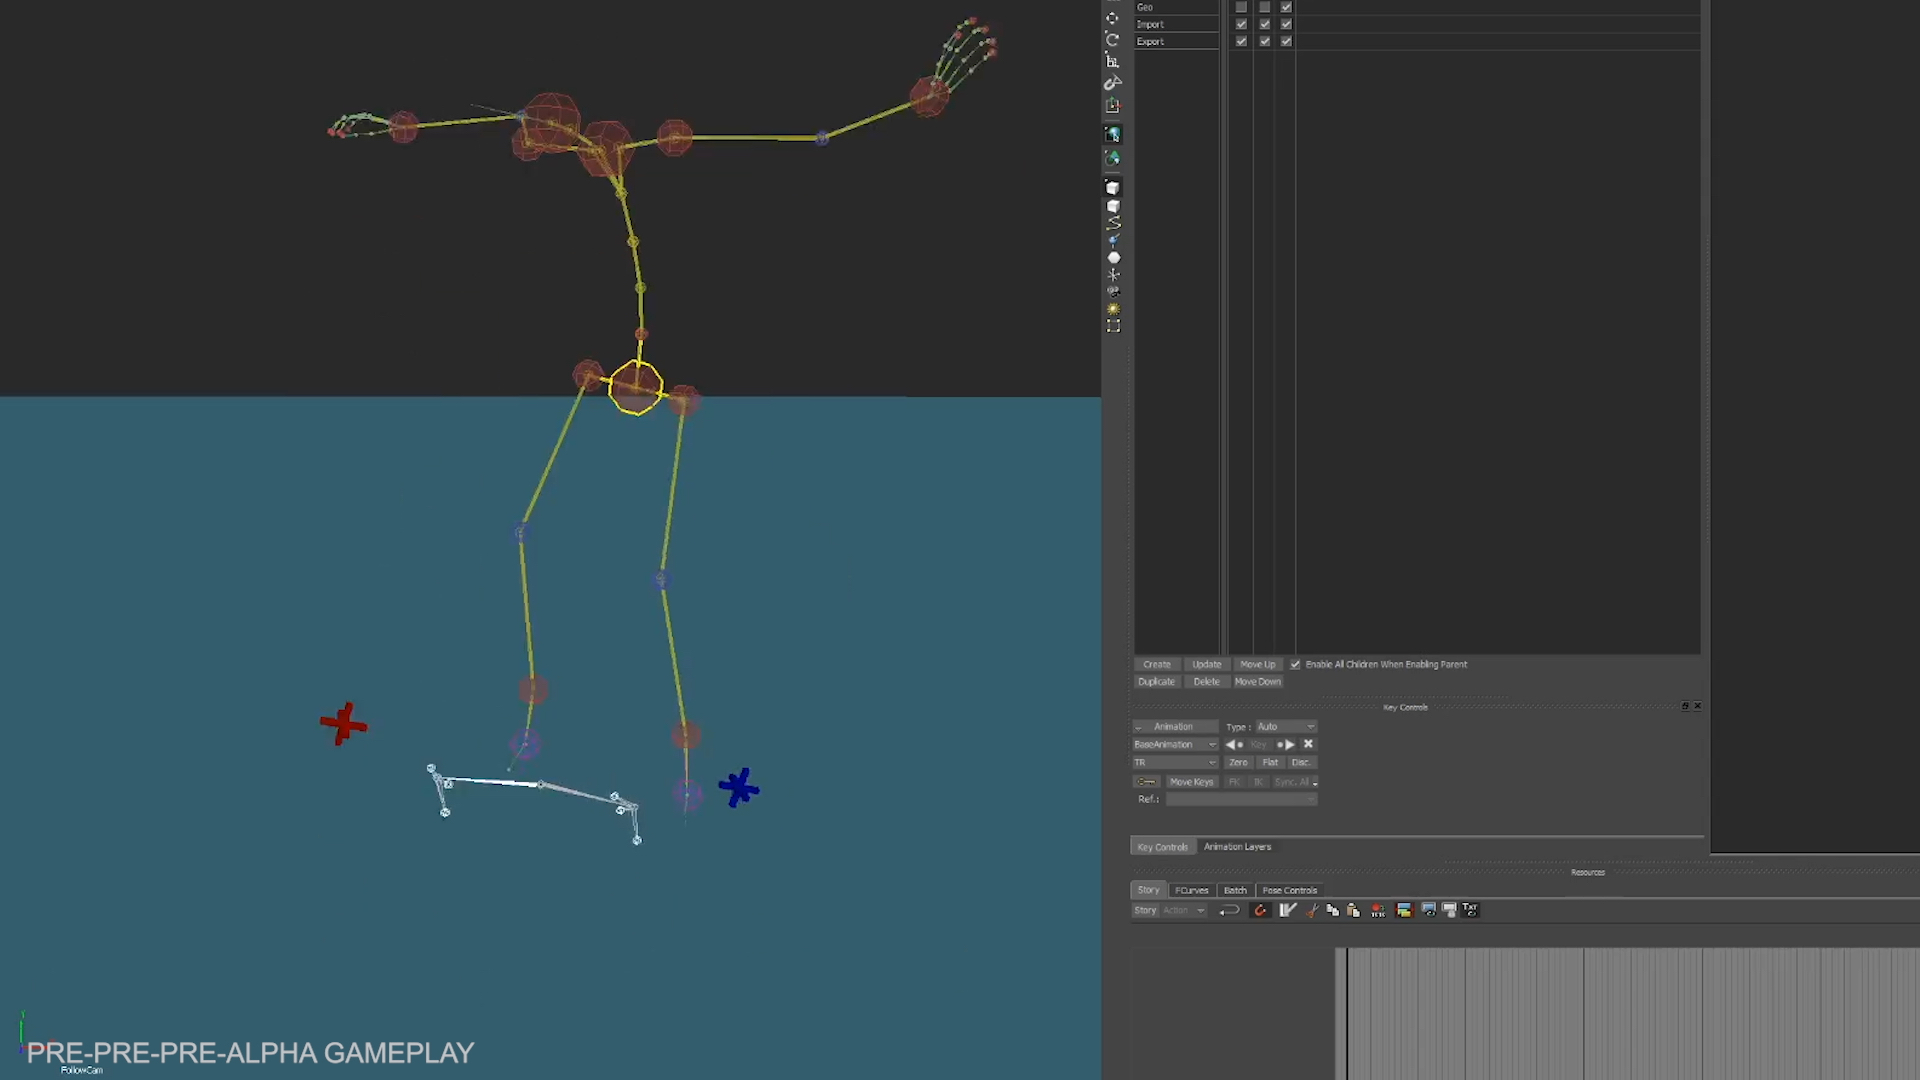Select the Rotate tool in vertical toolbar
Image resolution: width=1920 pixels, height=1080 pixels.
point(1112,40)
